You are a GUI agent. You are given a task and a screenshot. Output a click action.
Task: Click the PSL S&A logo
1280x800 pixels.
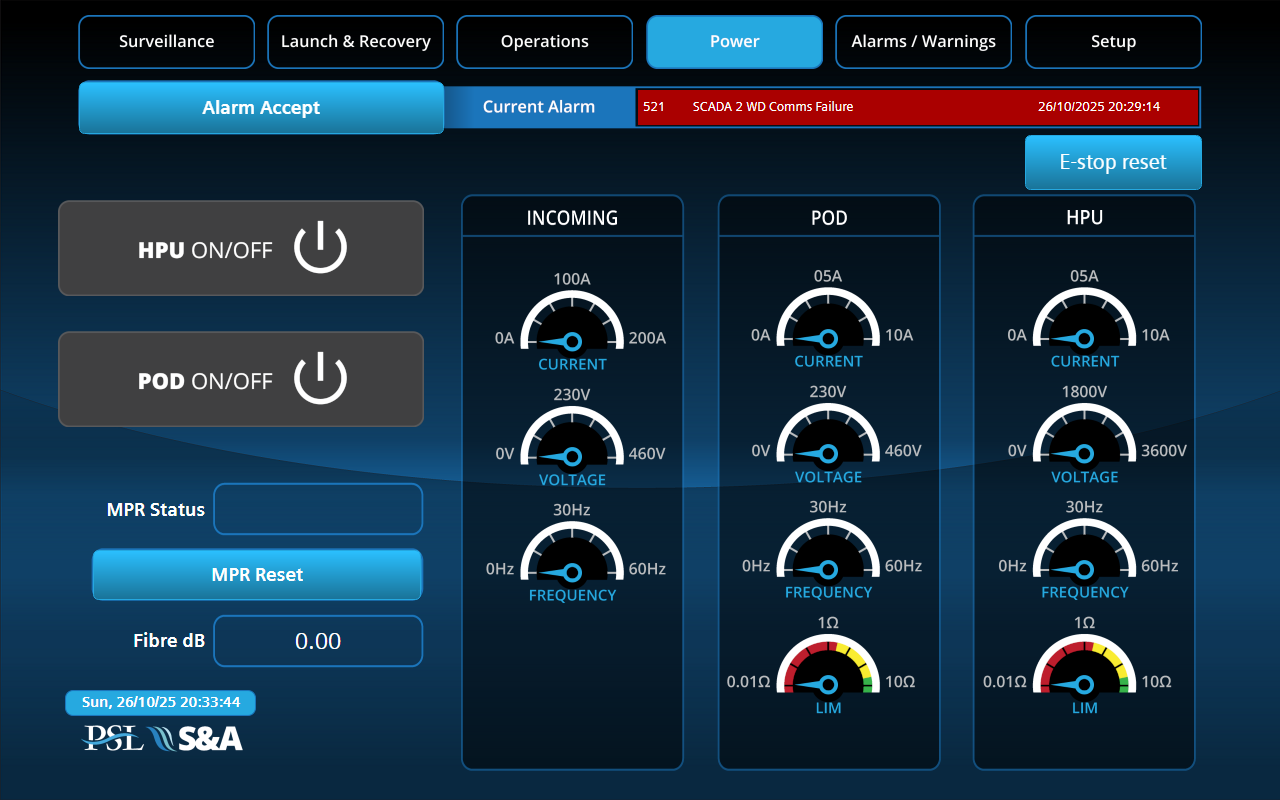[162, 738]
